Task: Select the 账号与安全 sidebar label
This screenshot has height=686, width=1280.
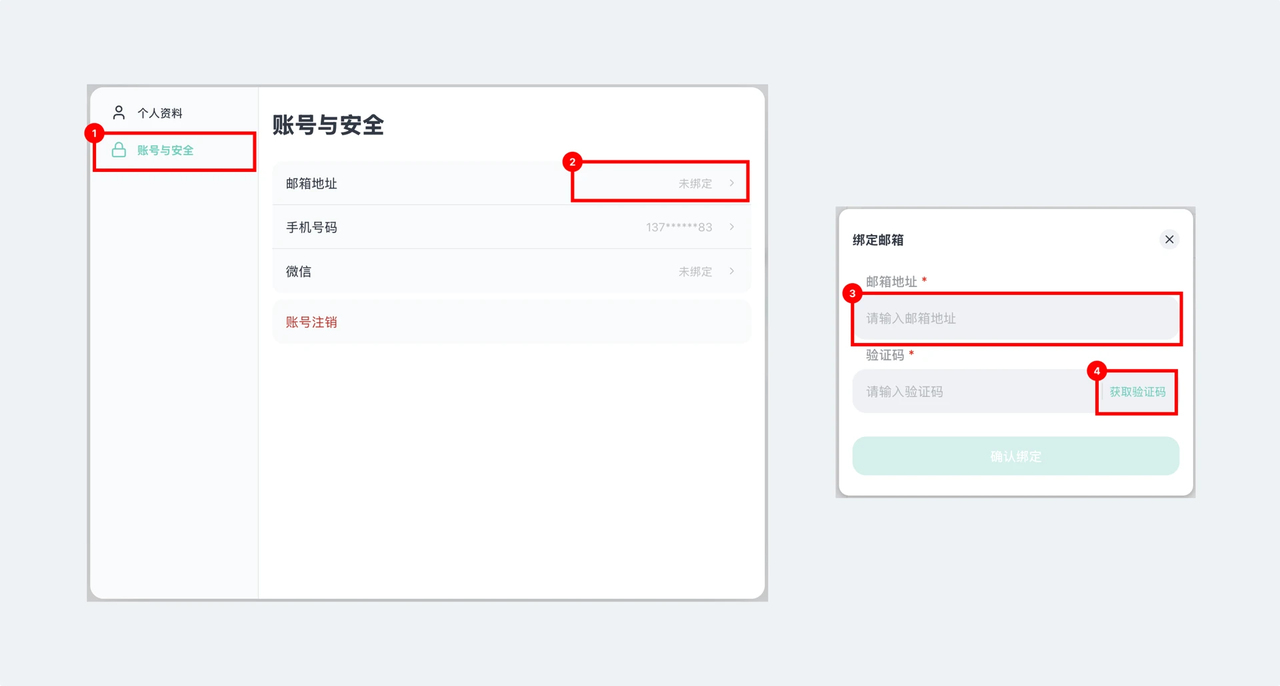Action: coord(166,151)
